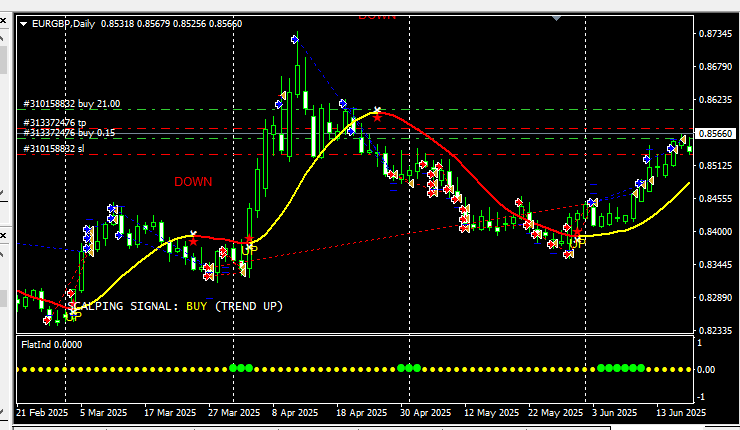Select the #313372476 tp level label
This screenshot has width=740, height=430.
55,123
